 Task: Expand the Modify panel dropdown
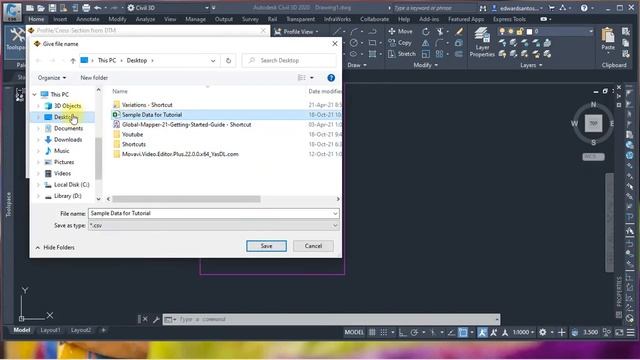pyautogui.click(x=425, y=65)
